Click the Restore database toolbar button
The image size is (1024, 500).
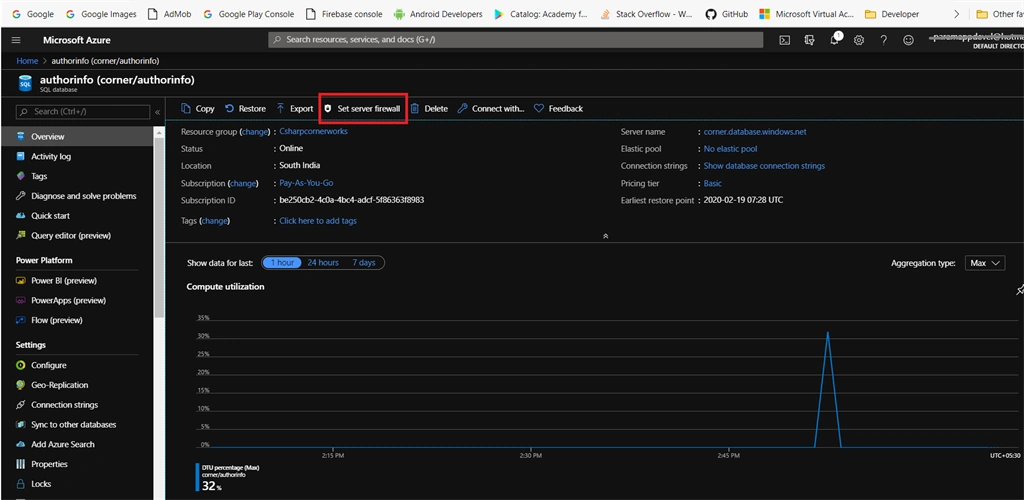[x=245, y=108]
